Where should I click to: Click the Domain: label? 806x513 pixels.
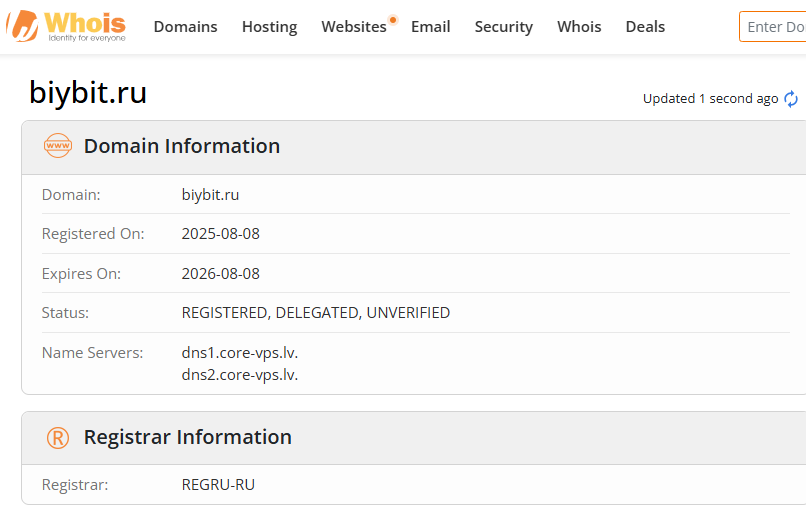[71, 195]
